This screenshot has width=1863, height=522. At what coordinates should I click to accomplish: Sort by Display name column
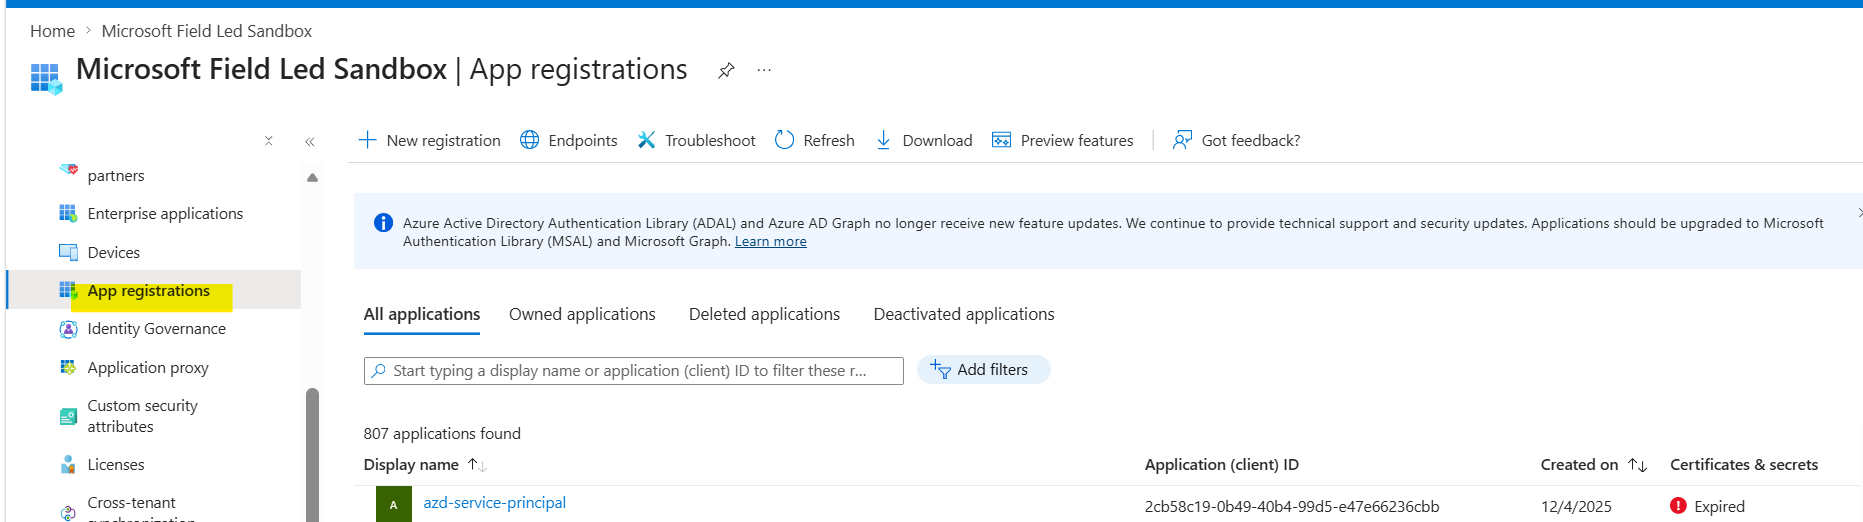[425, 465]
